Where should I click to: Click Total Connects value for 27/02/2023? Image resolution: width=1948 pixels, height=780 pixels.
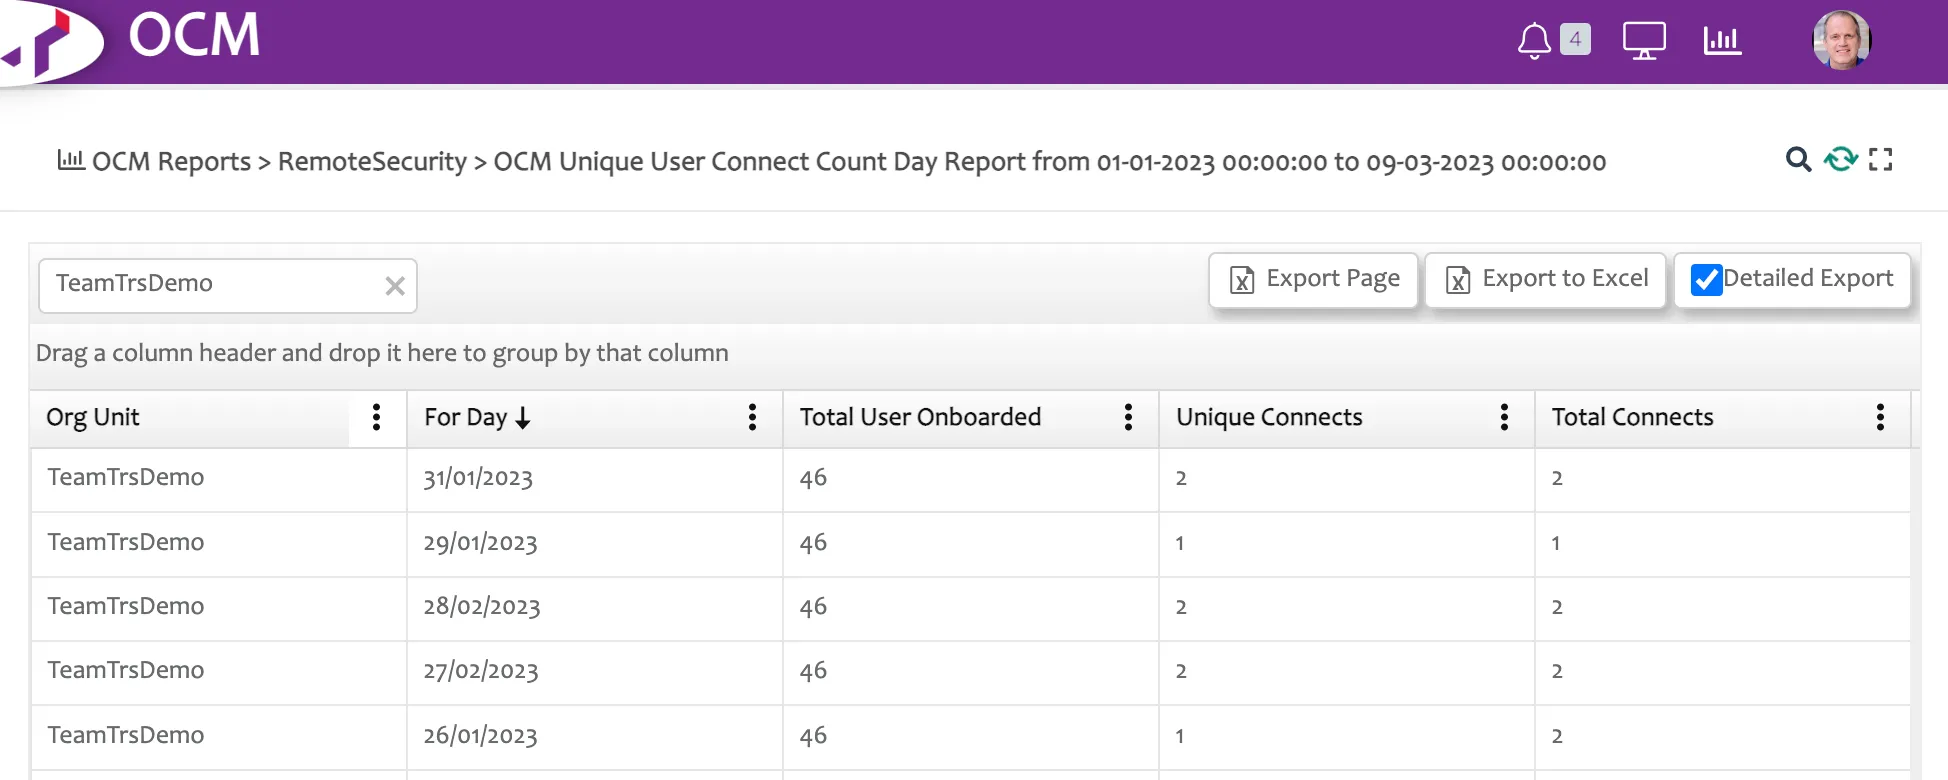[x=1557, y=671]
